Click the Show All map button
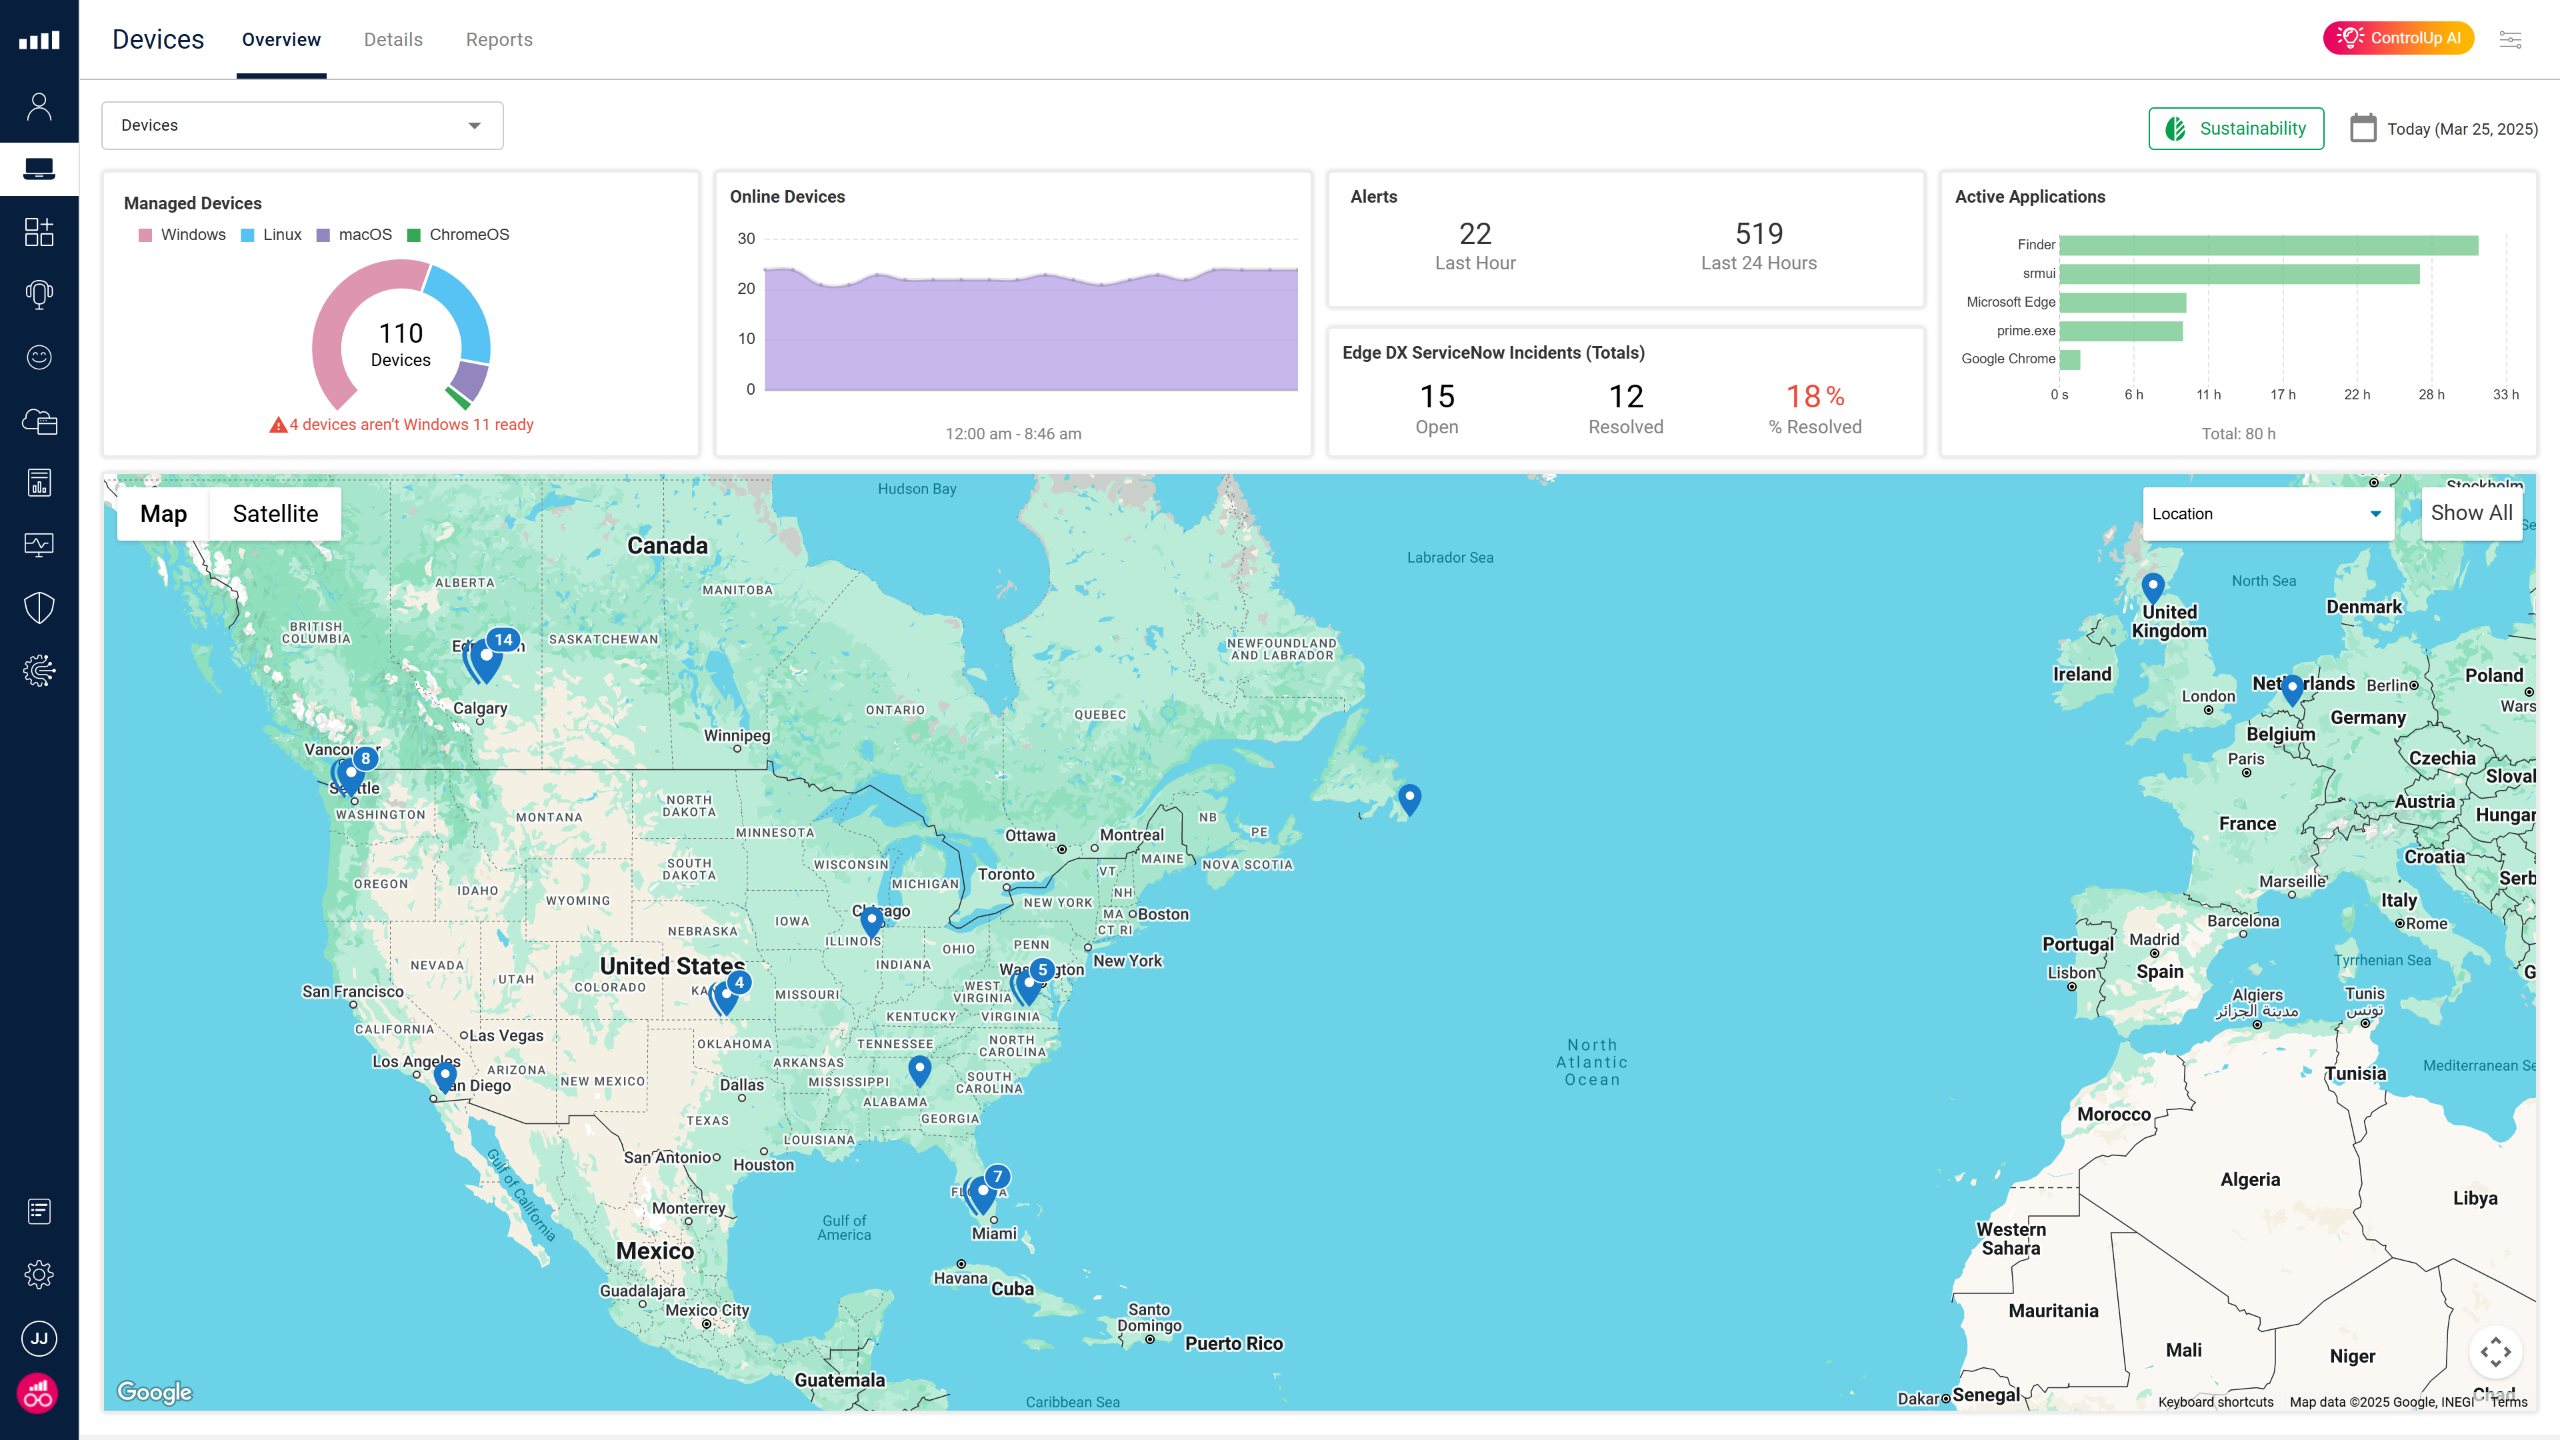 tap(2471, 513)
